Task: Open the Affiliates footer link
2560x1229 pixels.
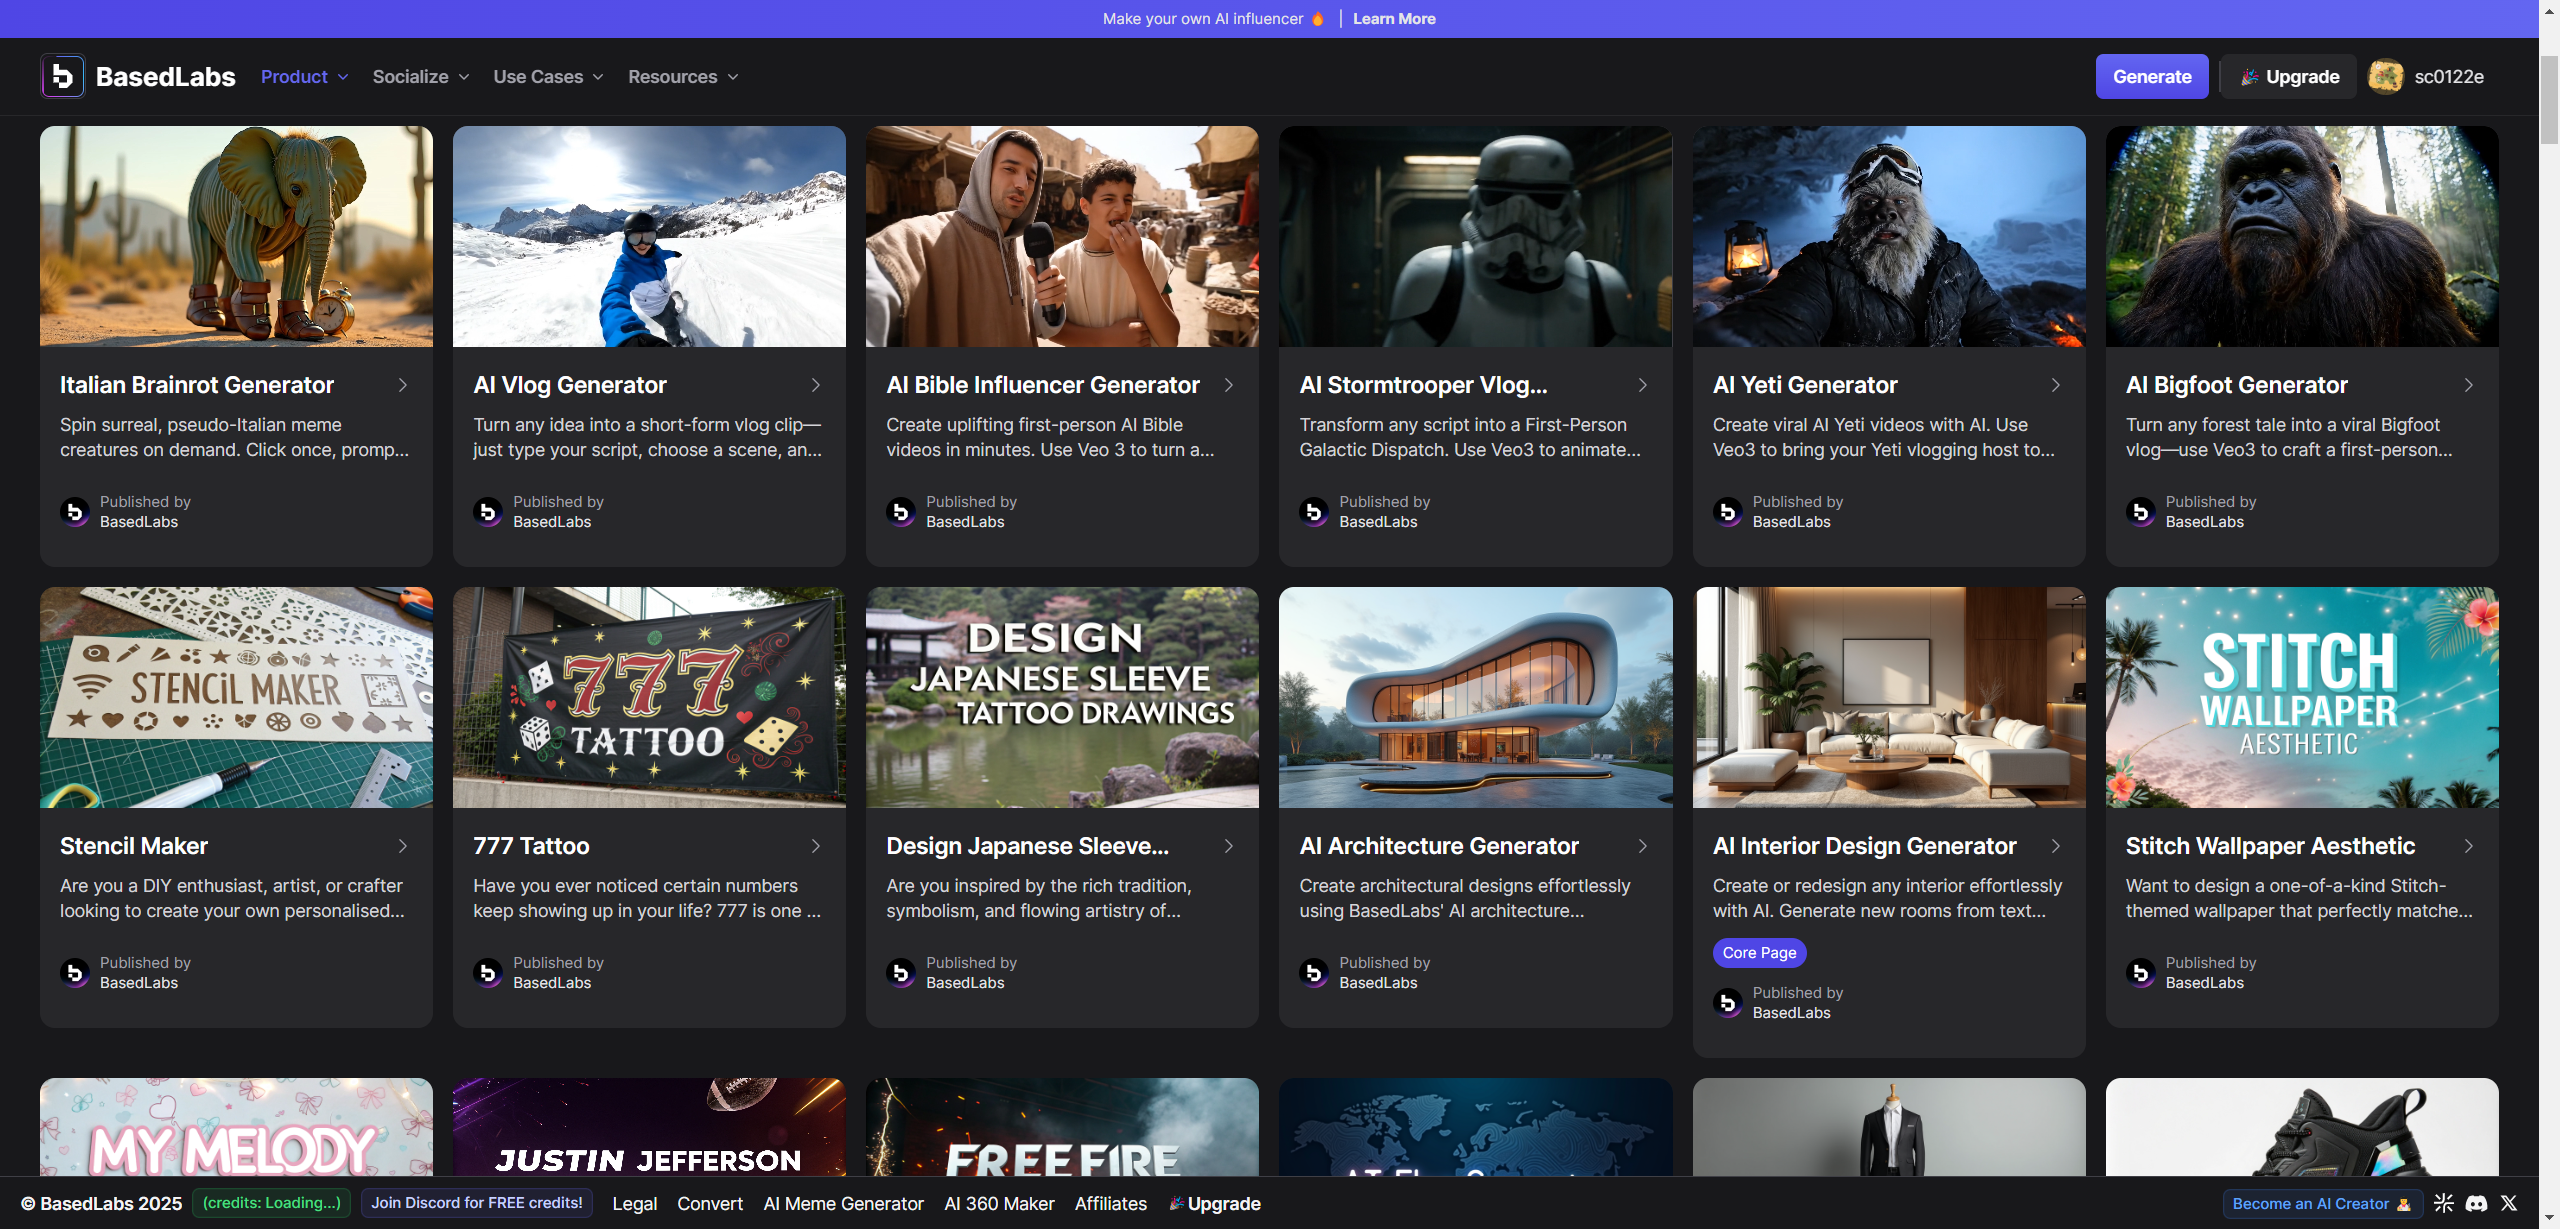Action: click(1111, 1204)
